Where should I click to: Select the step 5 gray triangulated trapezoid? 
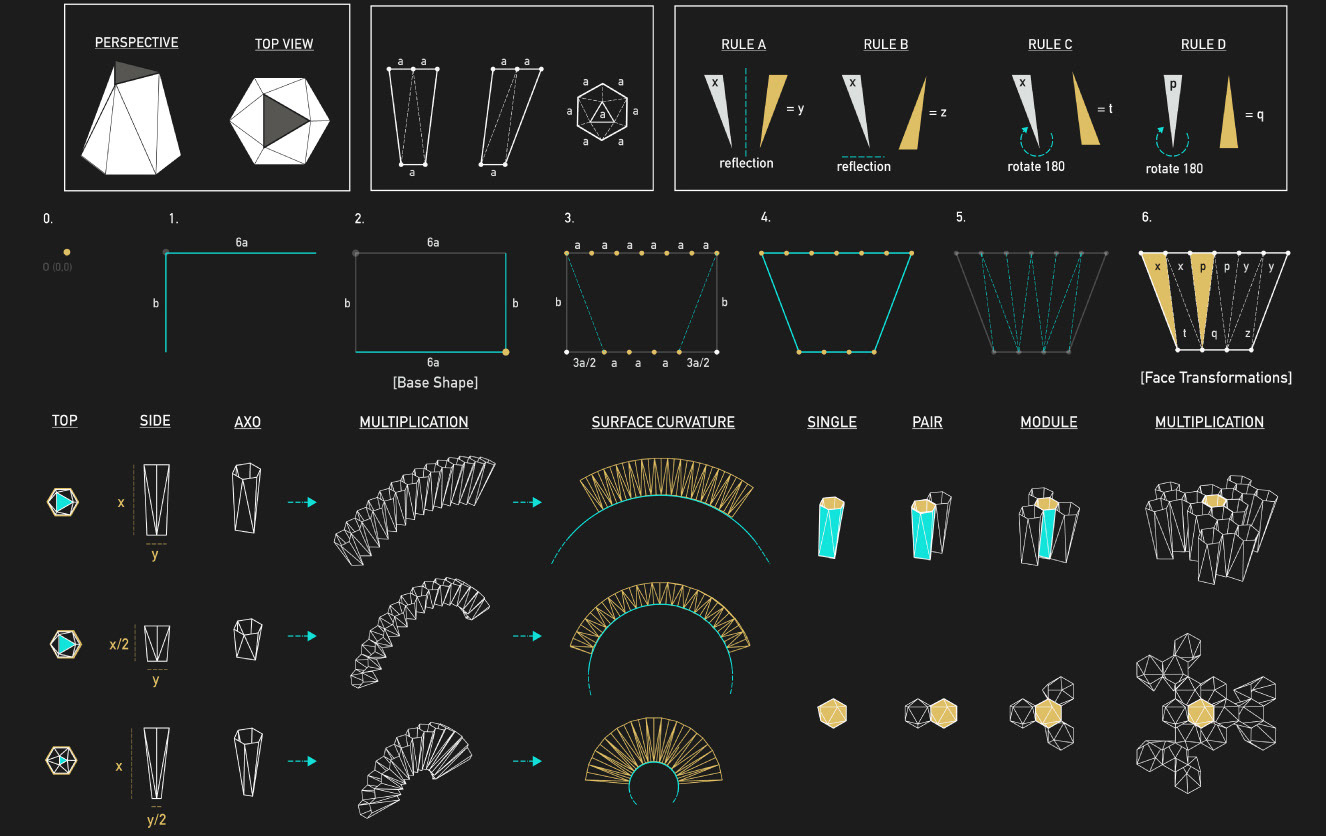click(x=1031, y=303)
